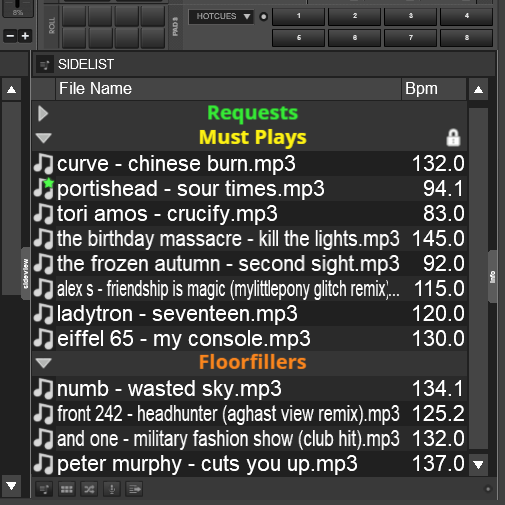Click the Requests group label
The height and width of the screenshot is (505, 505).
tap(252, 113)
